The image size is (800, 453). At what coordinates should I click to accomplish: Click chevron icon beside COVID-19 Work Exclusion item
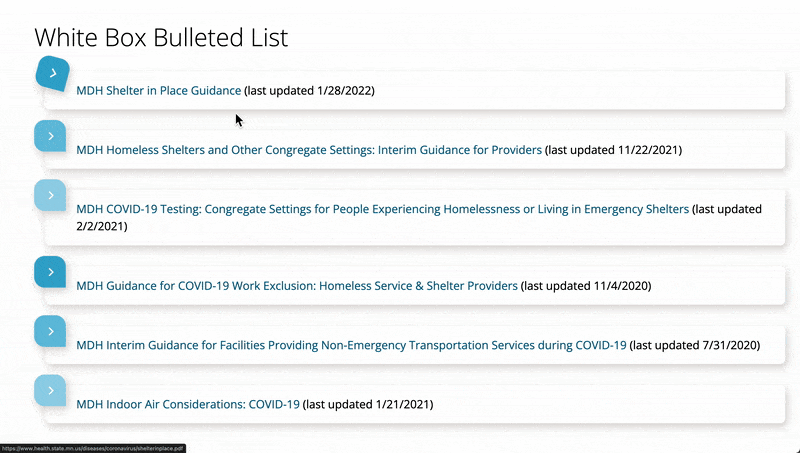pyautogui.click(x=51, y=270)
